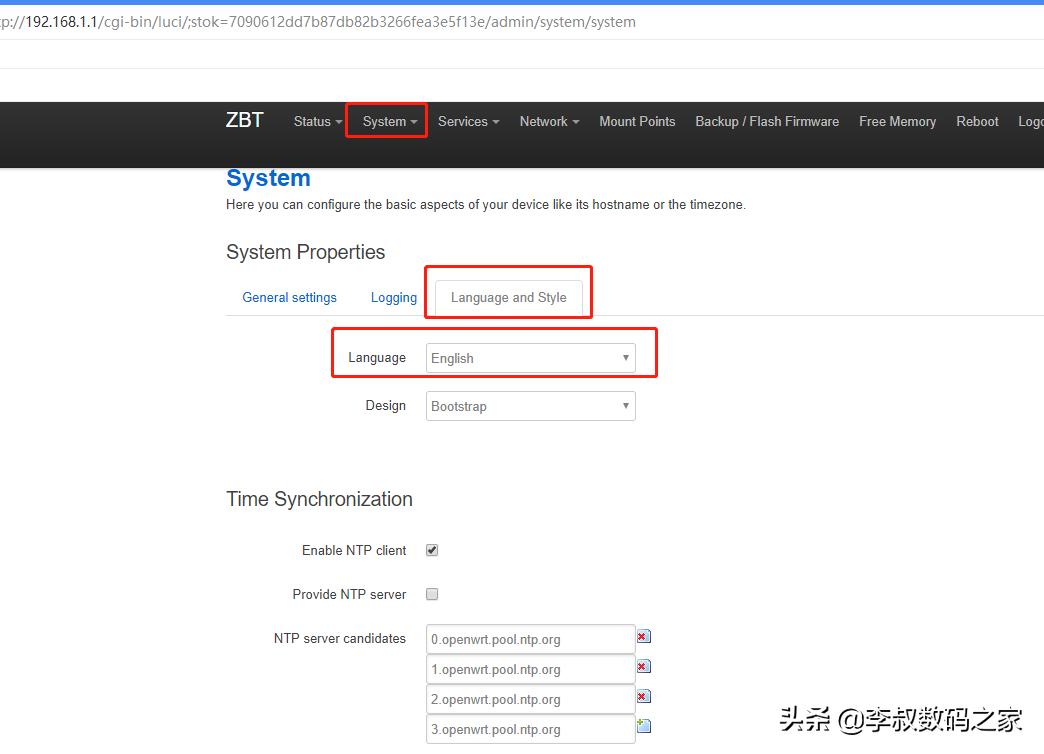This screenshot has width=1044, height=754.
Task: Edit the 0.openwrt.pool.ntp.org field
Action: (x=531, y=639)
